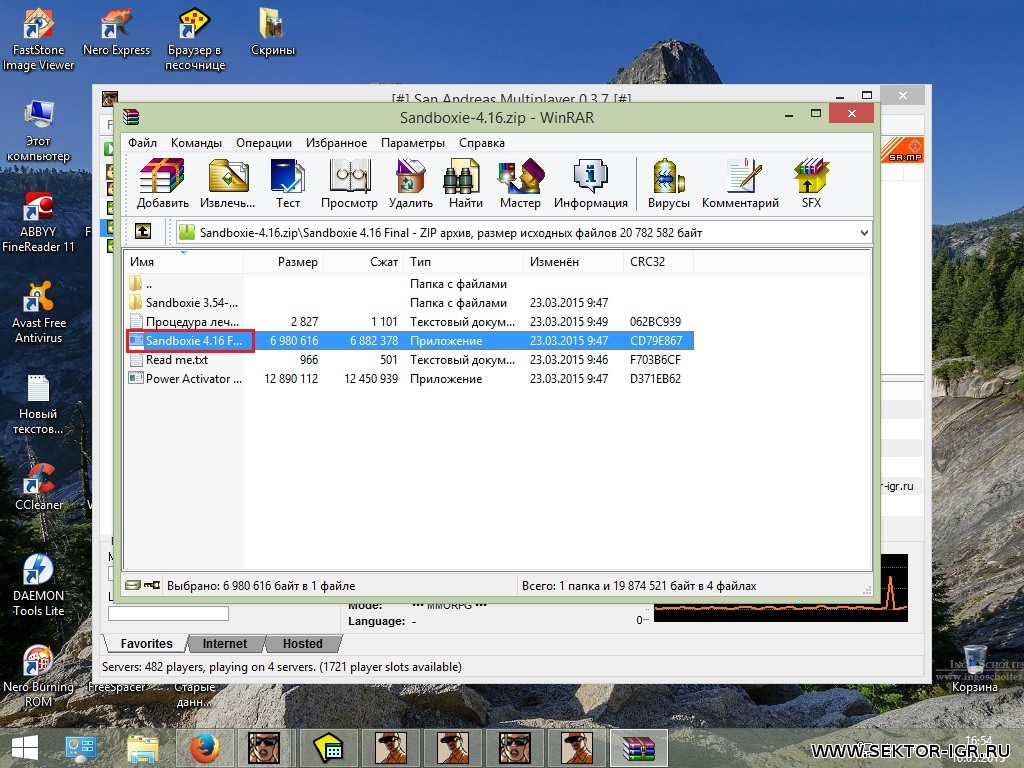This screenshot has height=768, width=1024.
Task: Select Avast Free Antivirus desktop icon
Action: click(x=39, y=312)
